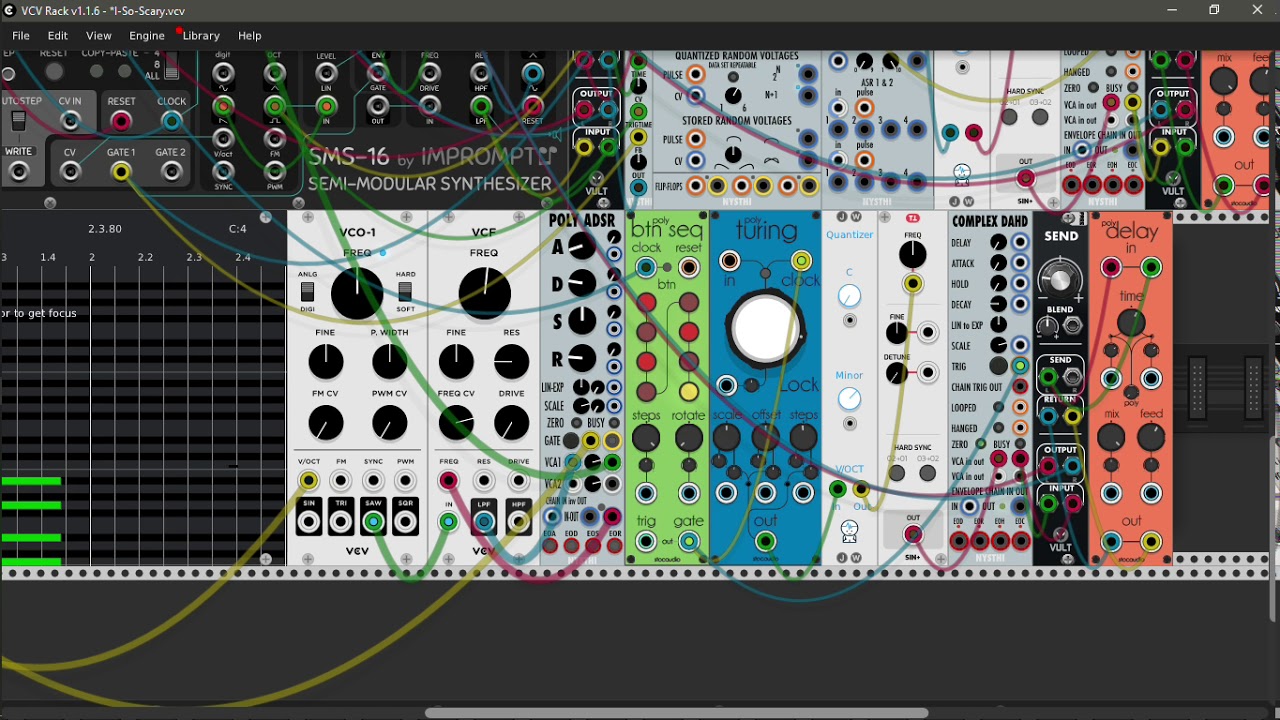Flip the VCO-1 HARD/SOFT sync switch
1280x720 pixels.
coord(405,292)
